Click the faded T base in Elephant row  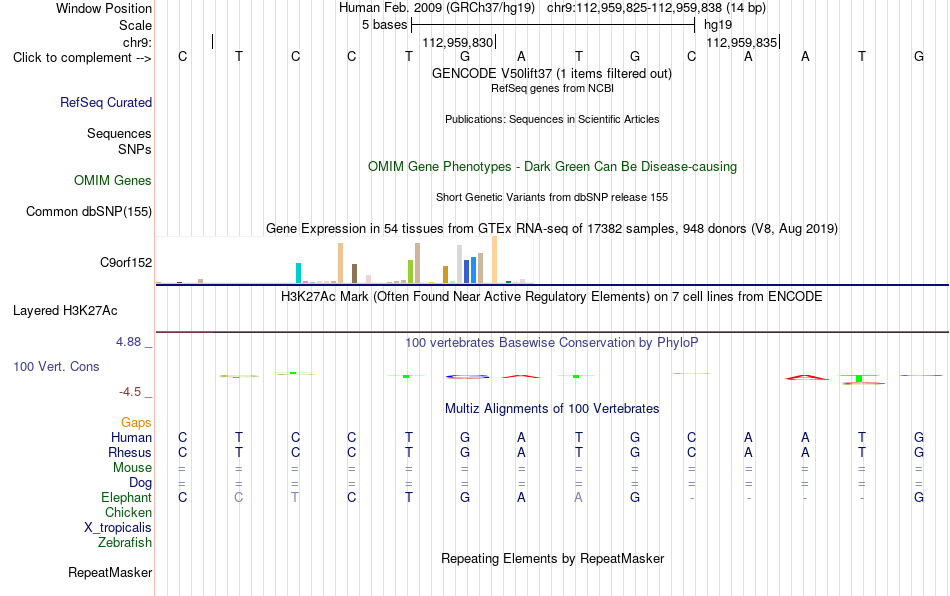tap(295, 497)
